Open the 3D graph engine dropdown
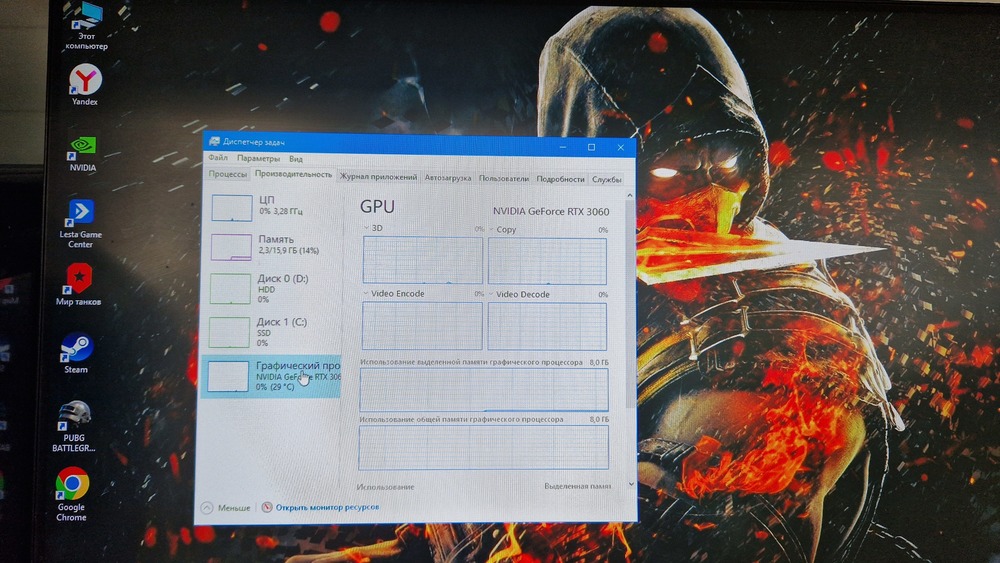 pyautogui.click(x=367, y=228)
